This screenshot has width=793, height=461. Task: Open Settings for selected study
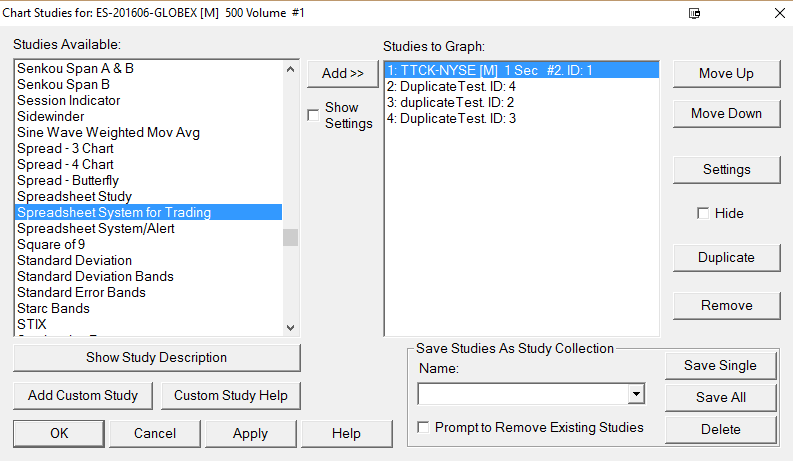tap(726, 169)
